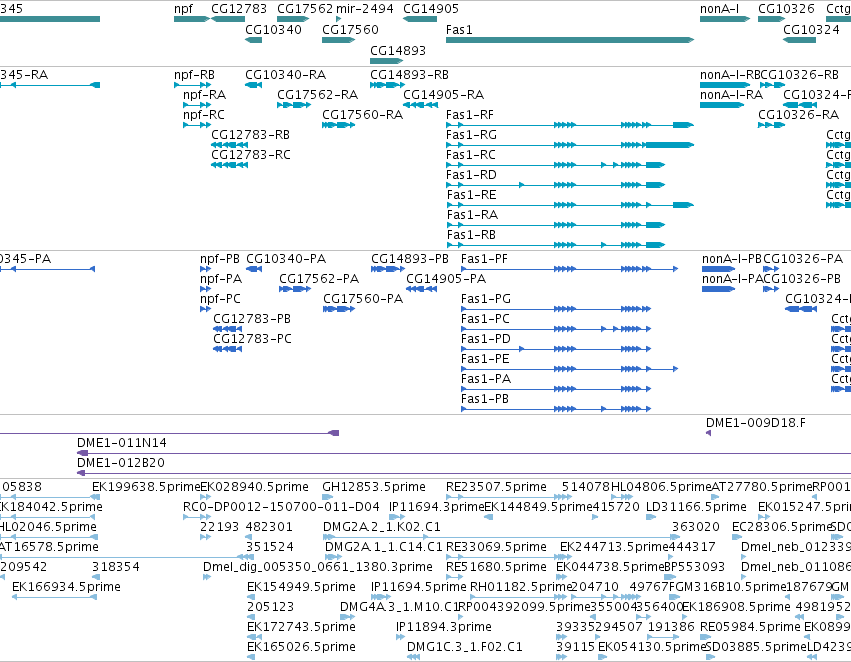Click the Fas1-RB transcript label

click(471, 235)
